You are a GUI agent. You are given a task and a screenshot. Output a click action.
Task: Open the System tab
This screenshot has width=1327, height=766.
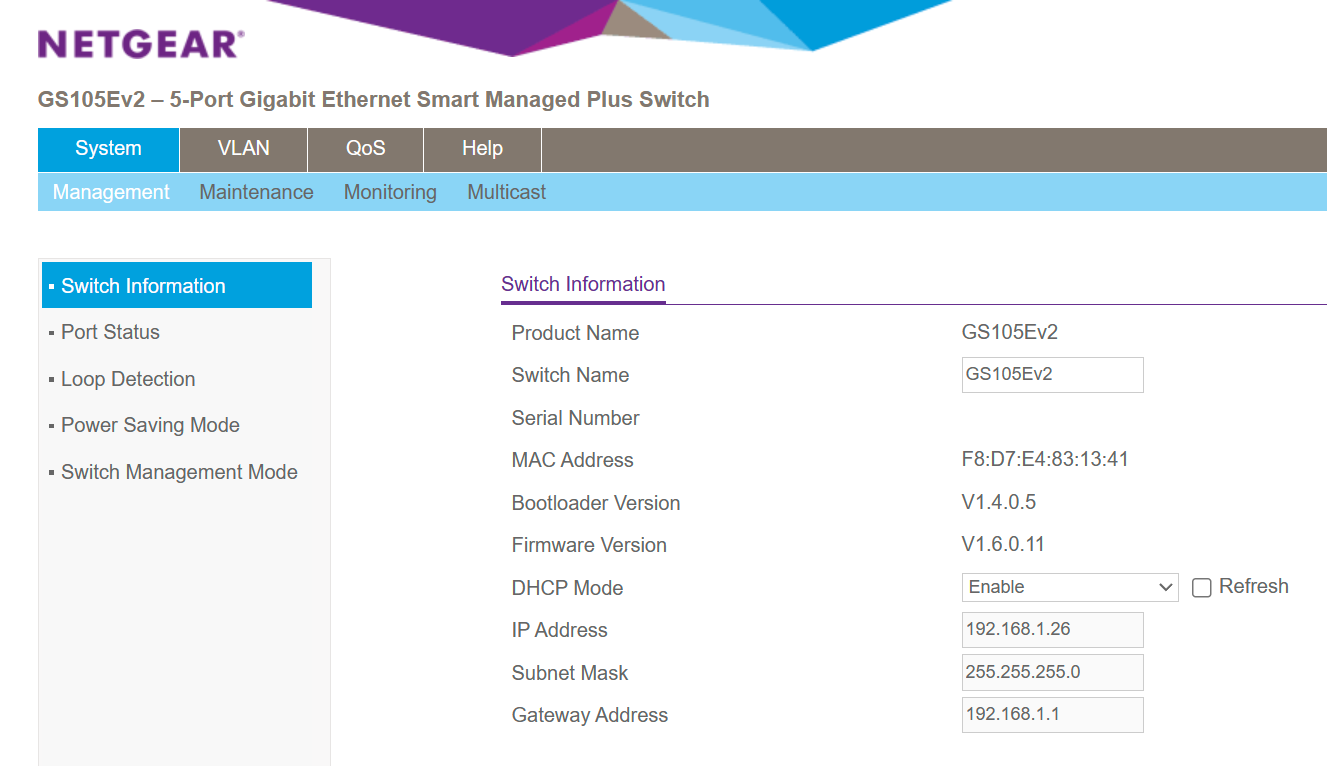[109, 149]
